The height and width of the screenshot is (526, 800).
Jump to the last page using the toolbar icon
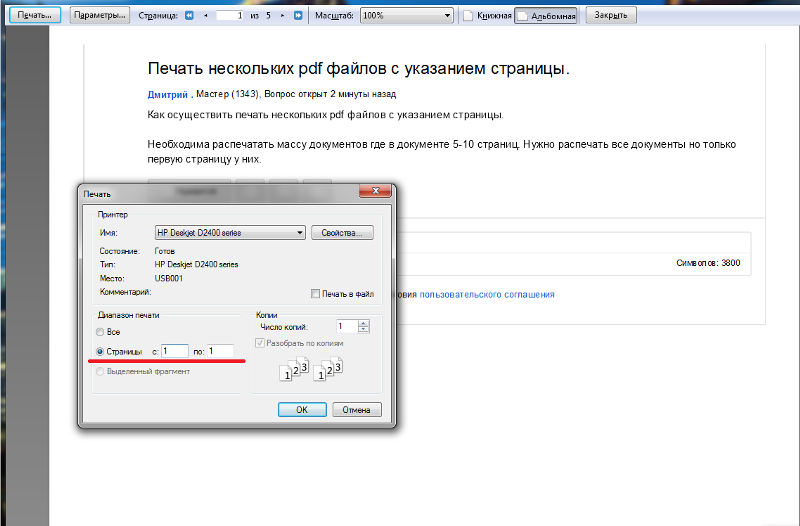click(x=298, y=16)
